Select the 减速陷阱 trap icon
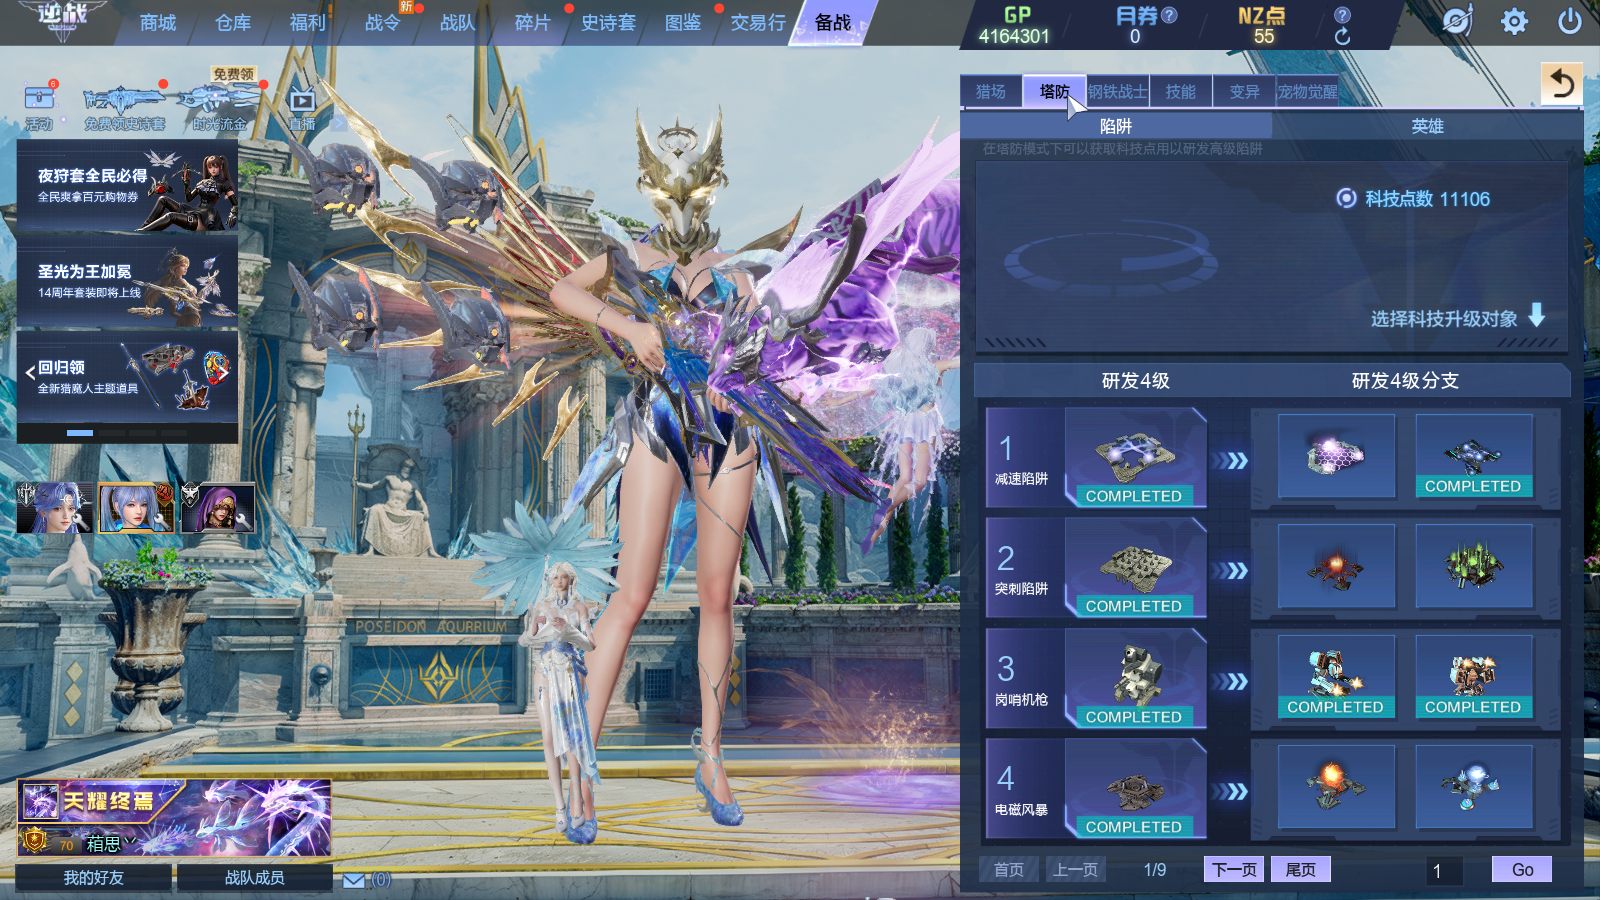Image resolution: width=1600 pixels, height=900 pixels. pos(1135,457)
